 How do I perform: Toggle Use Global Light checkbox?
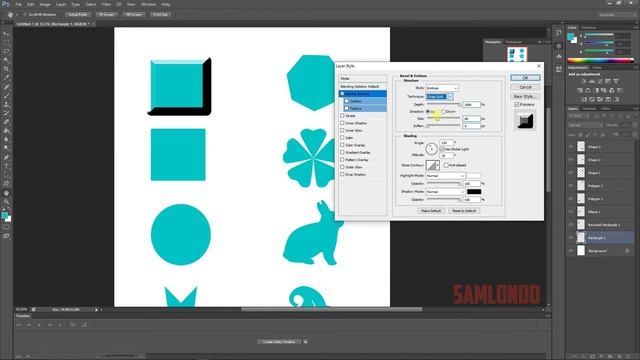442,149
